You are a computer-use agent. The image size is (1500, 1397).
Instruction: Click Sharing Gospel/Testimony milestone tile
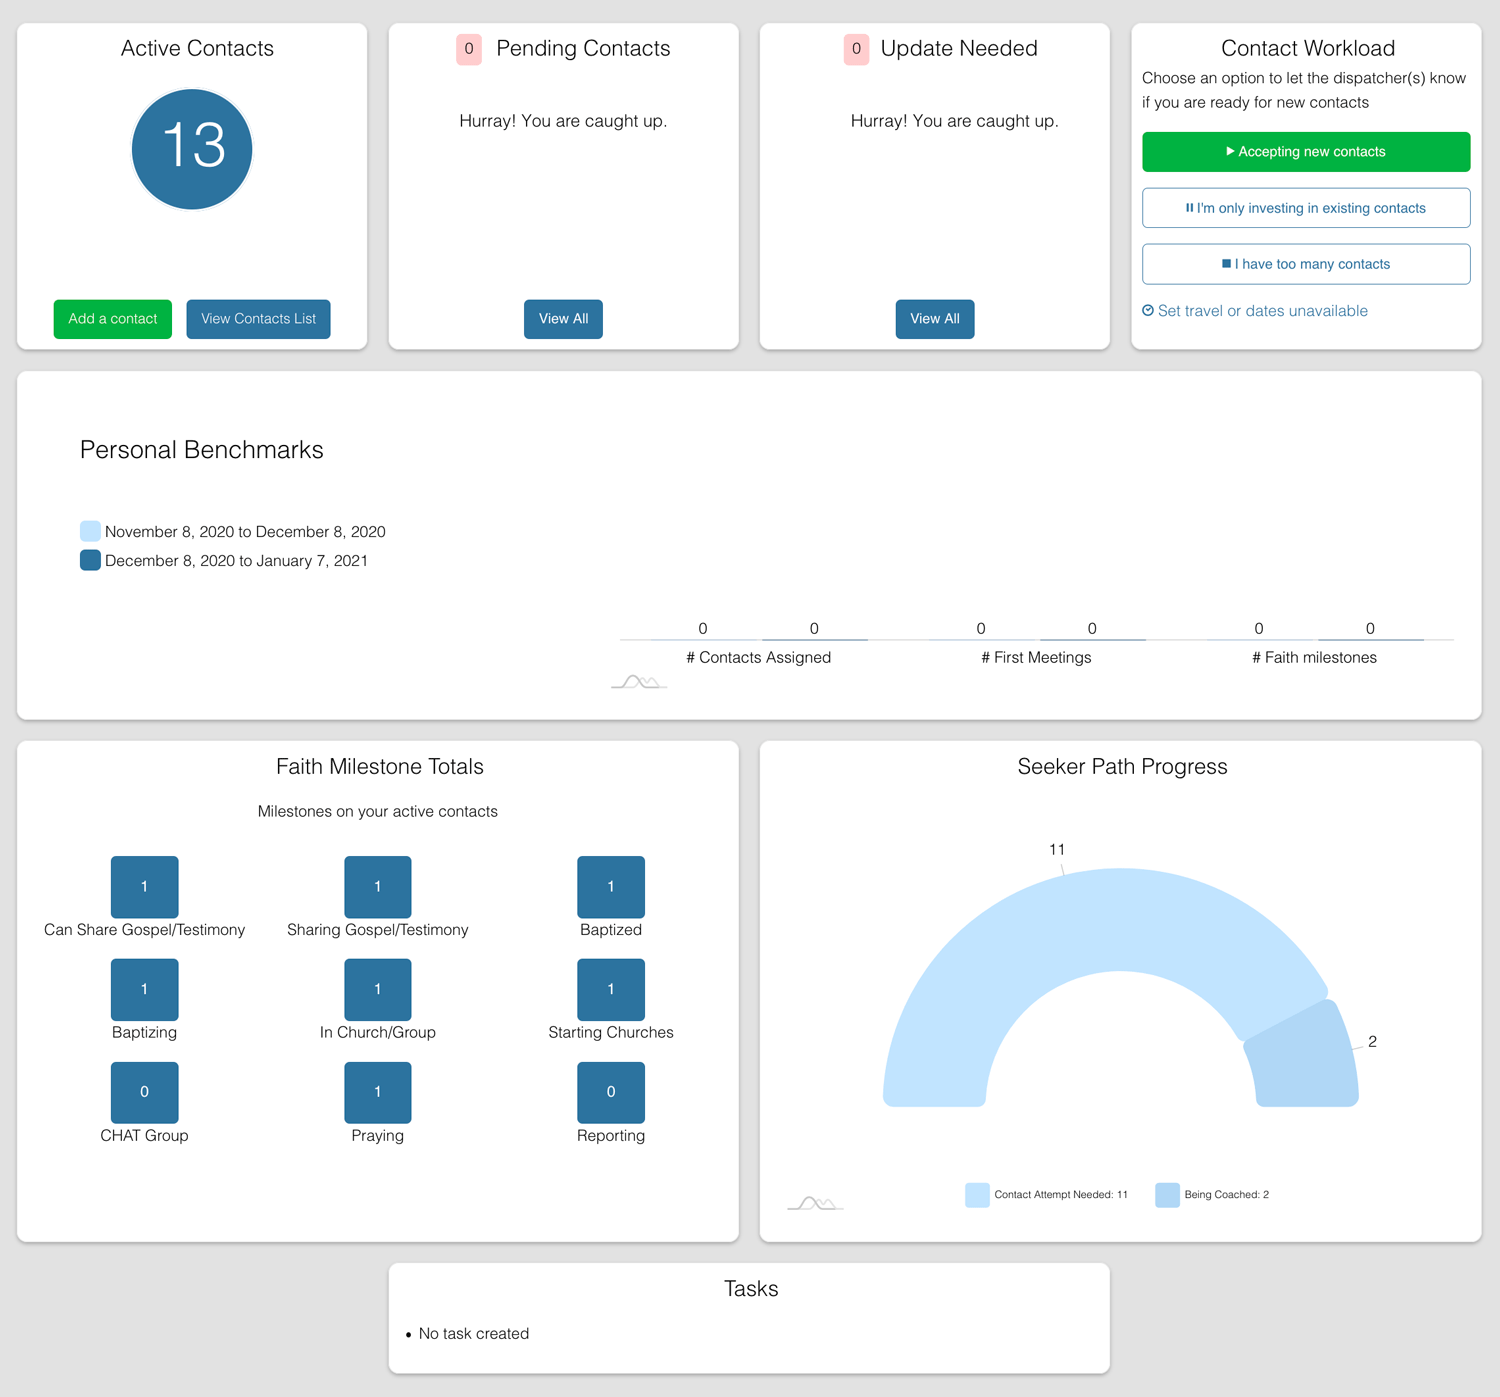[x=378, y=887]
